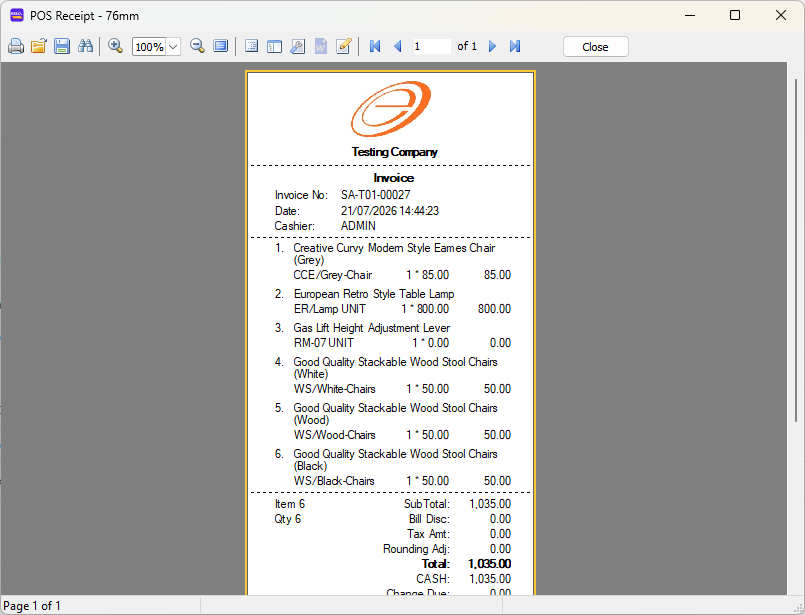Image resolution: width=805 pixels, height=615 pixels.
Task: Click the CASH payment label
Action: (x=433, y=579)
